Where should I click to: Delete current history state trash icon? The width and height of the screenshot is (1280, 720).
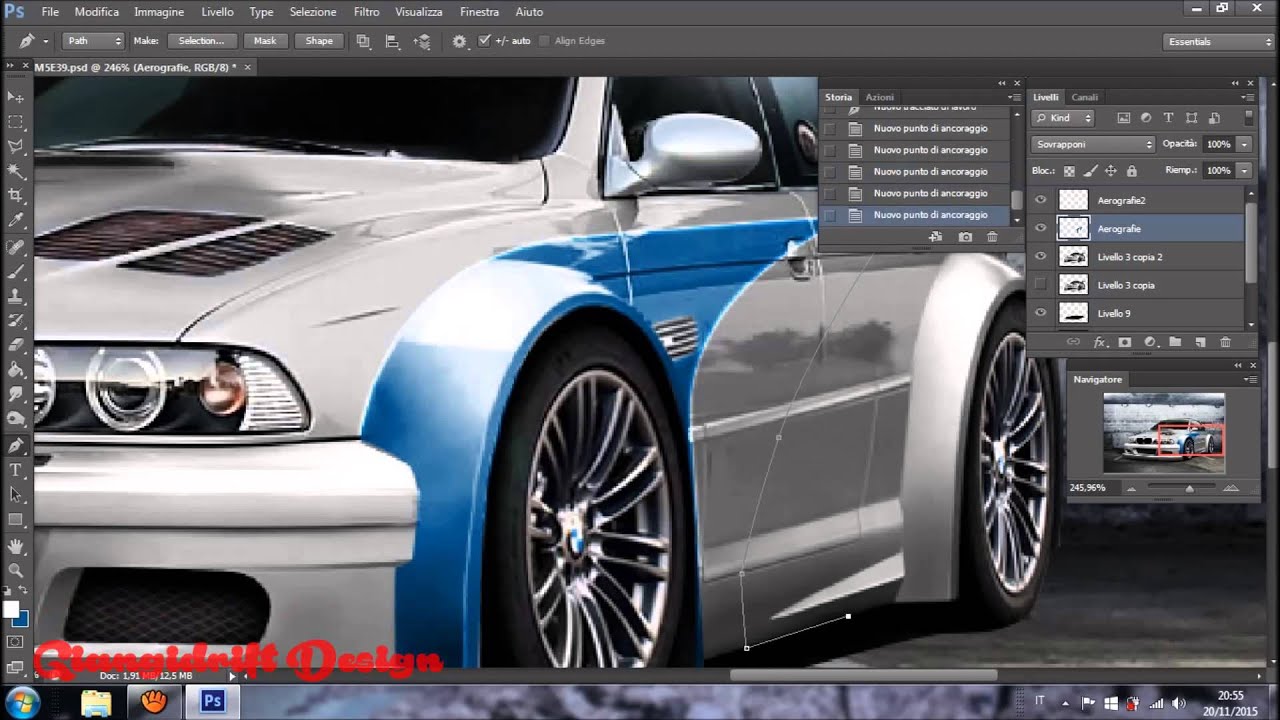(x=992, y=237)
